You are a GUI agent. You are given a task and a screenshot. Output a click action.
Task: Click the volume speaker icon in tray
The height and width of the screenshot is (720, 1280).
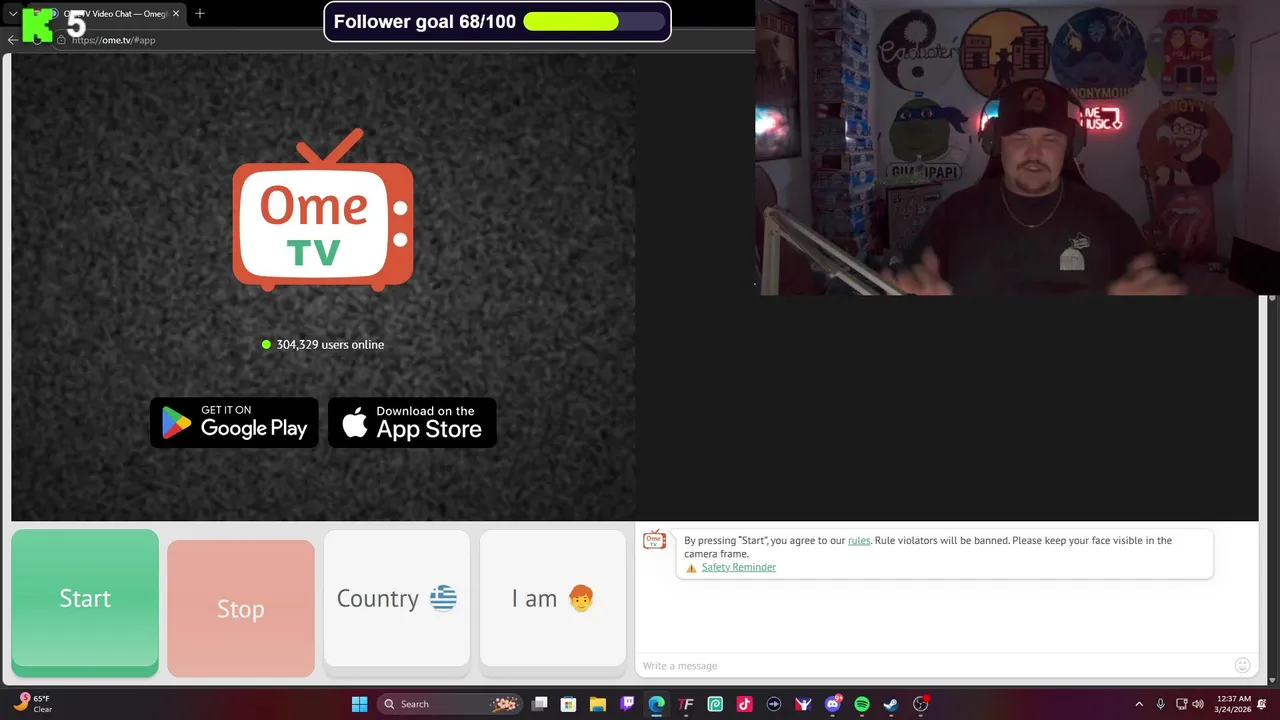point(1198,704)
